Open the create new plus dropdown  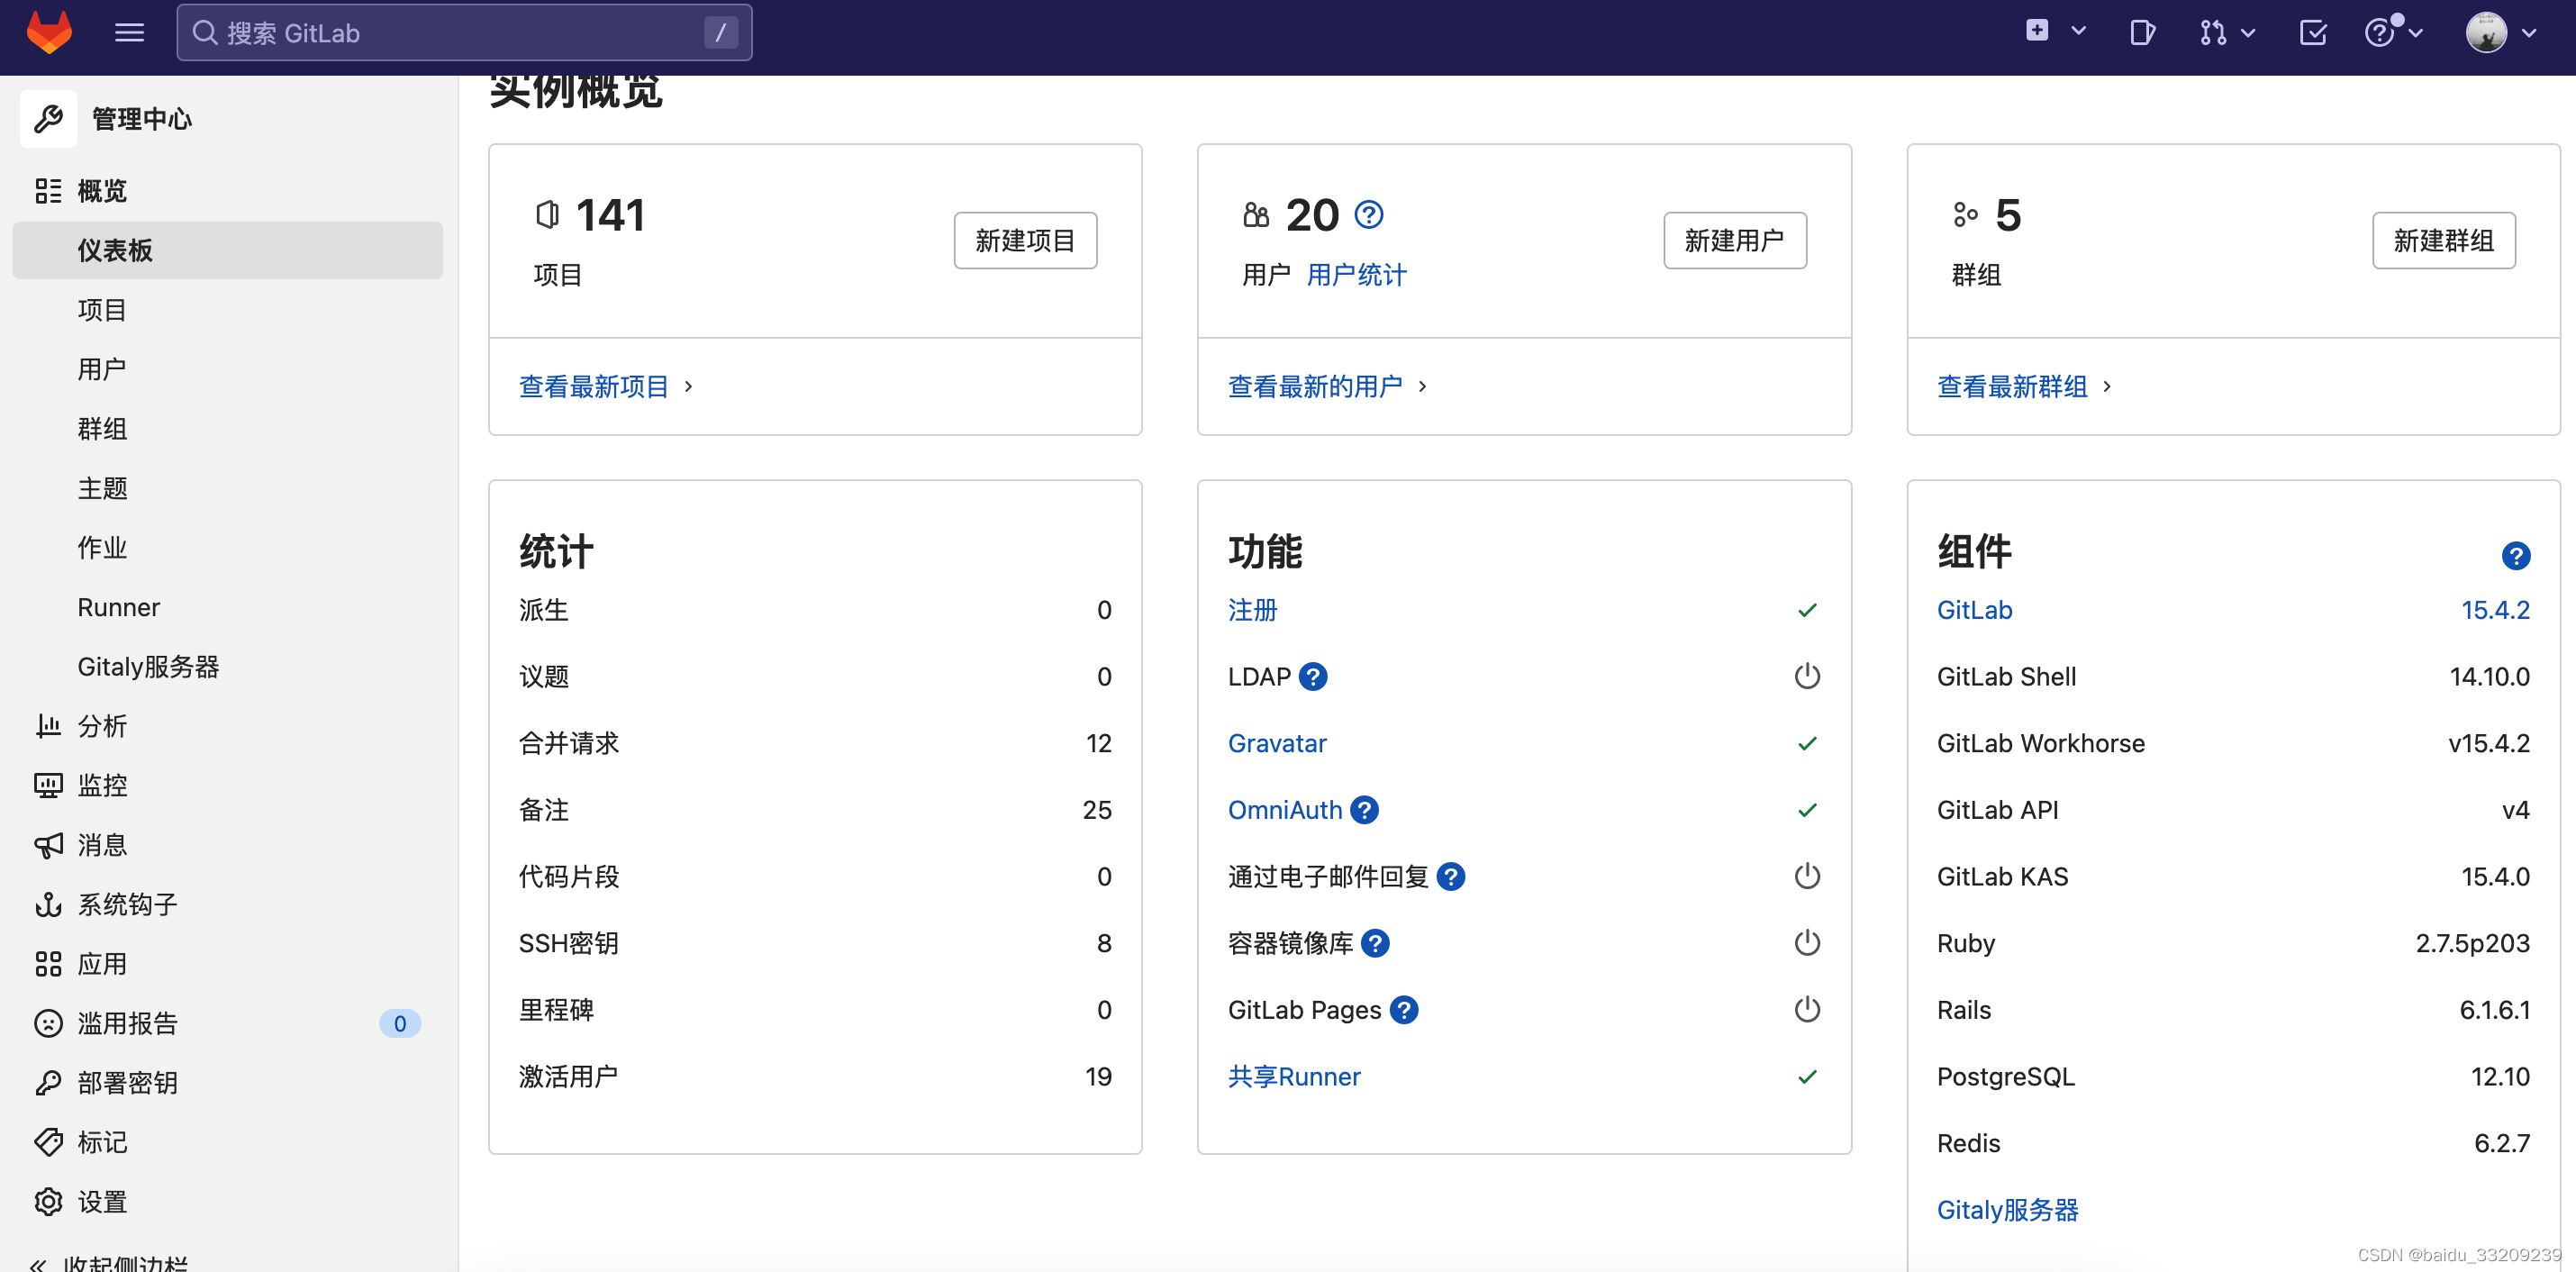click(2055, 32)
